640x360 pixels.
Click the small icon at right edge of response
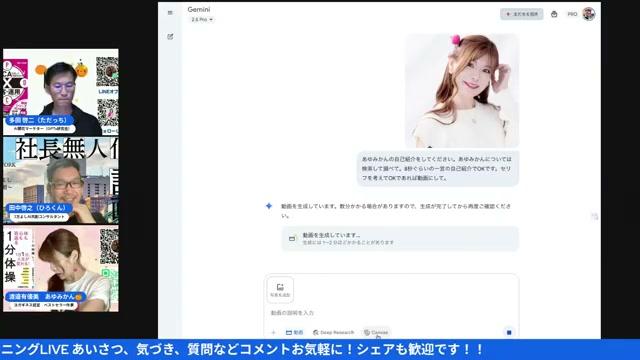[x=595, y=216]
